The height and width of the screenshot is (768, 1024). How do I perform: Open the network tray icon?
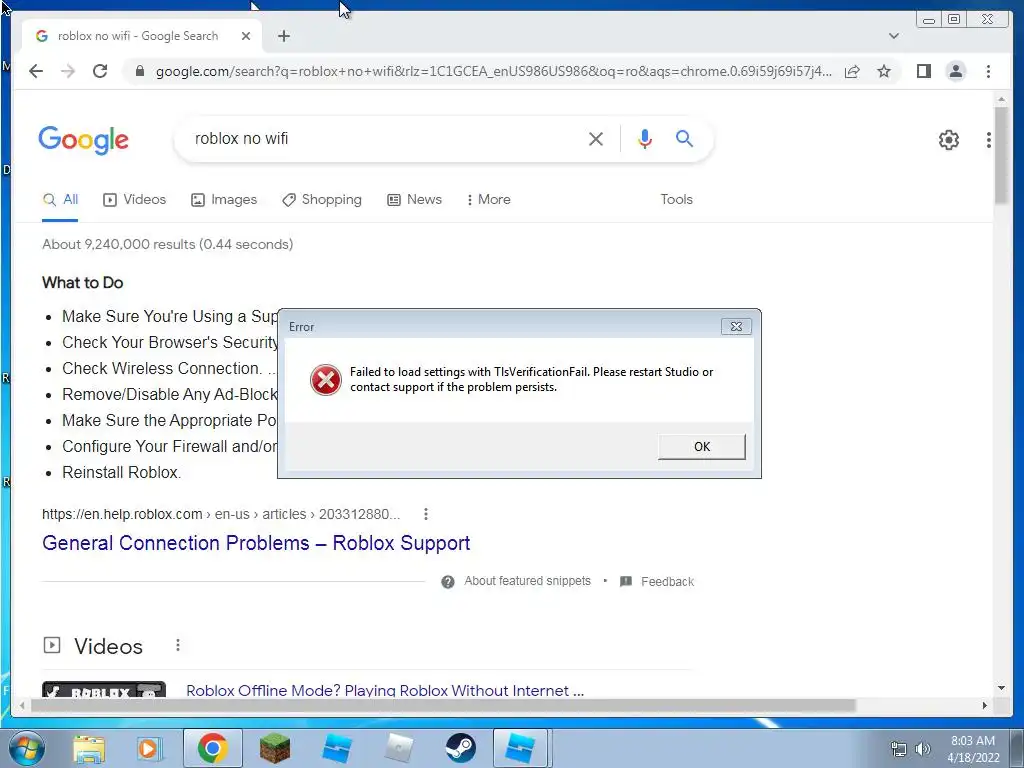[899, 749]
